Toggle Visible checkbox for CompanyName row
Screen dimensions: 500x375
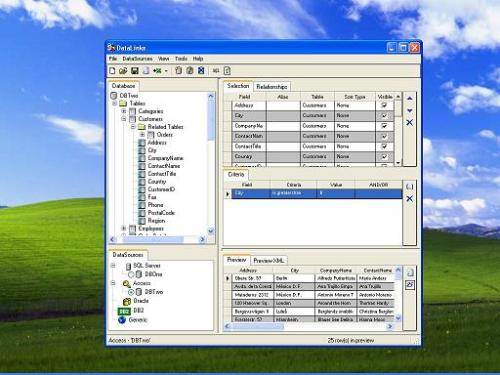tap(384, 126)
